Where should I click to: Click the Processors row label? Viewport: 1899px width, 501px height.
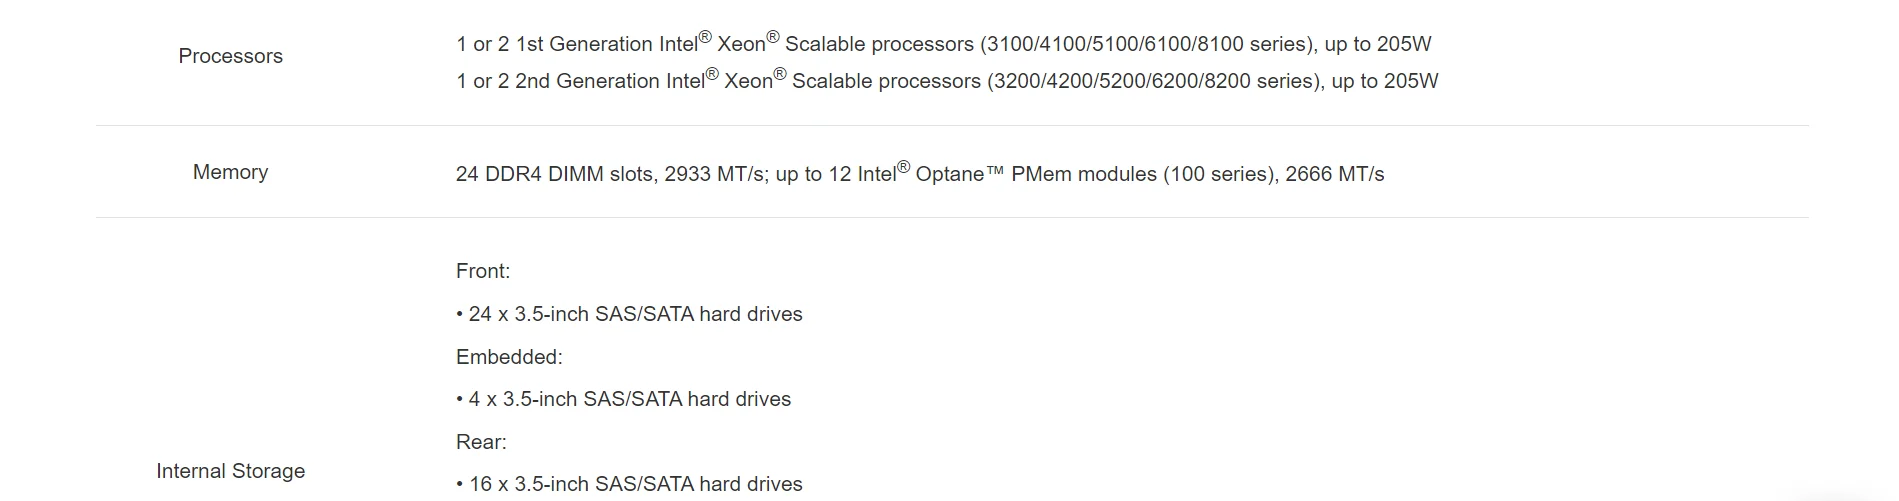tap(230, 56)
